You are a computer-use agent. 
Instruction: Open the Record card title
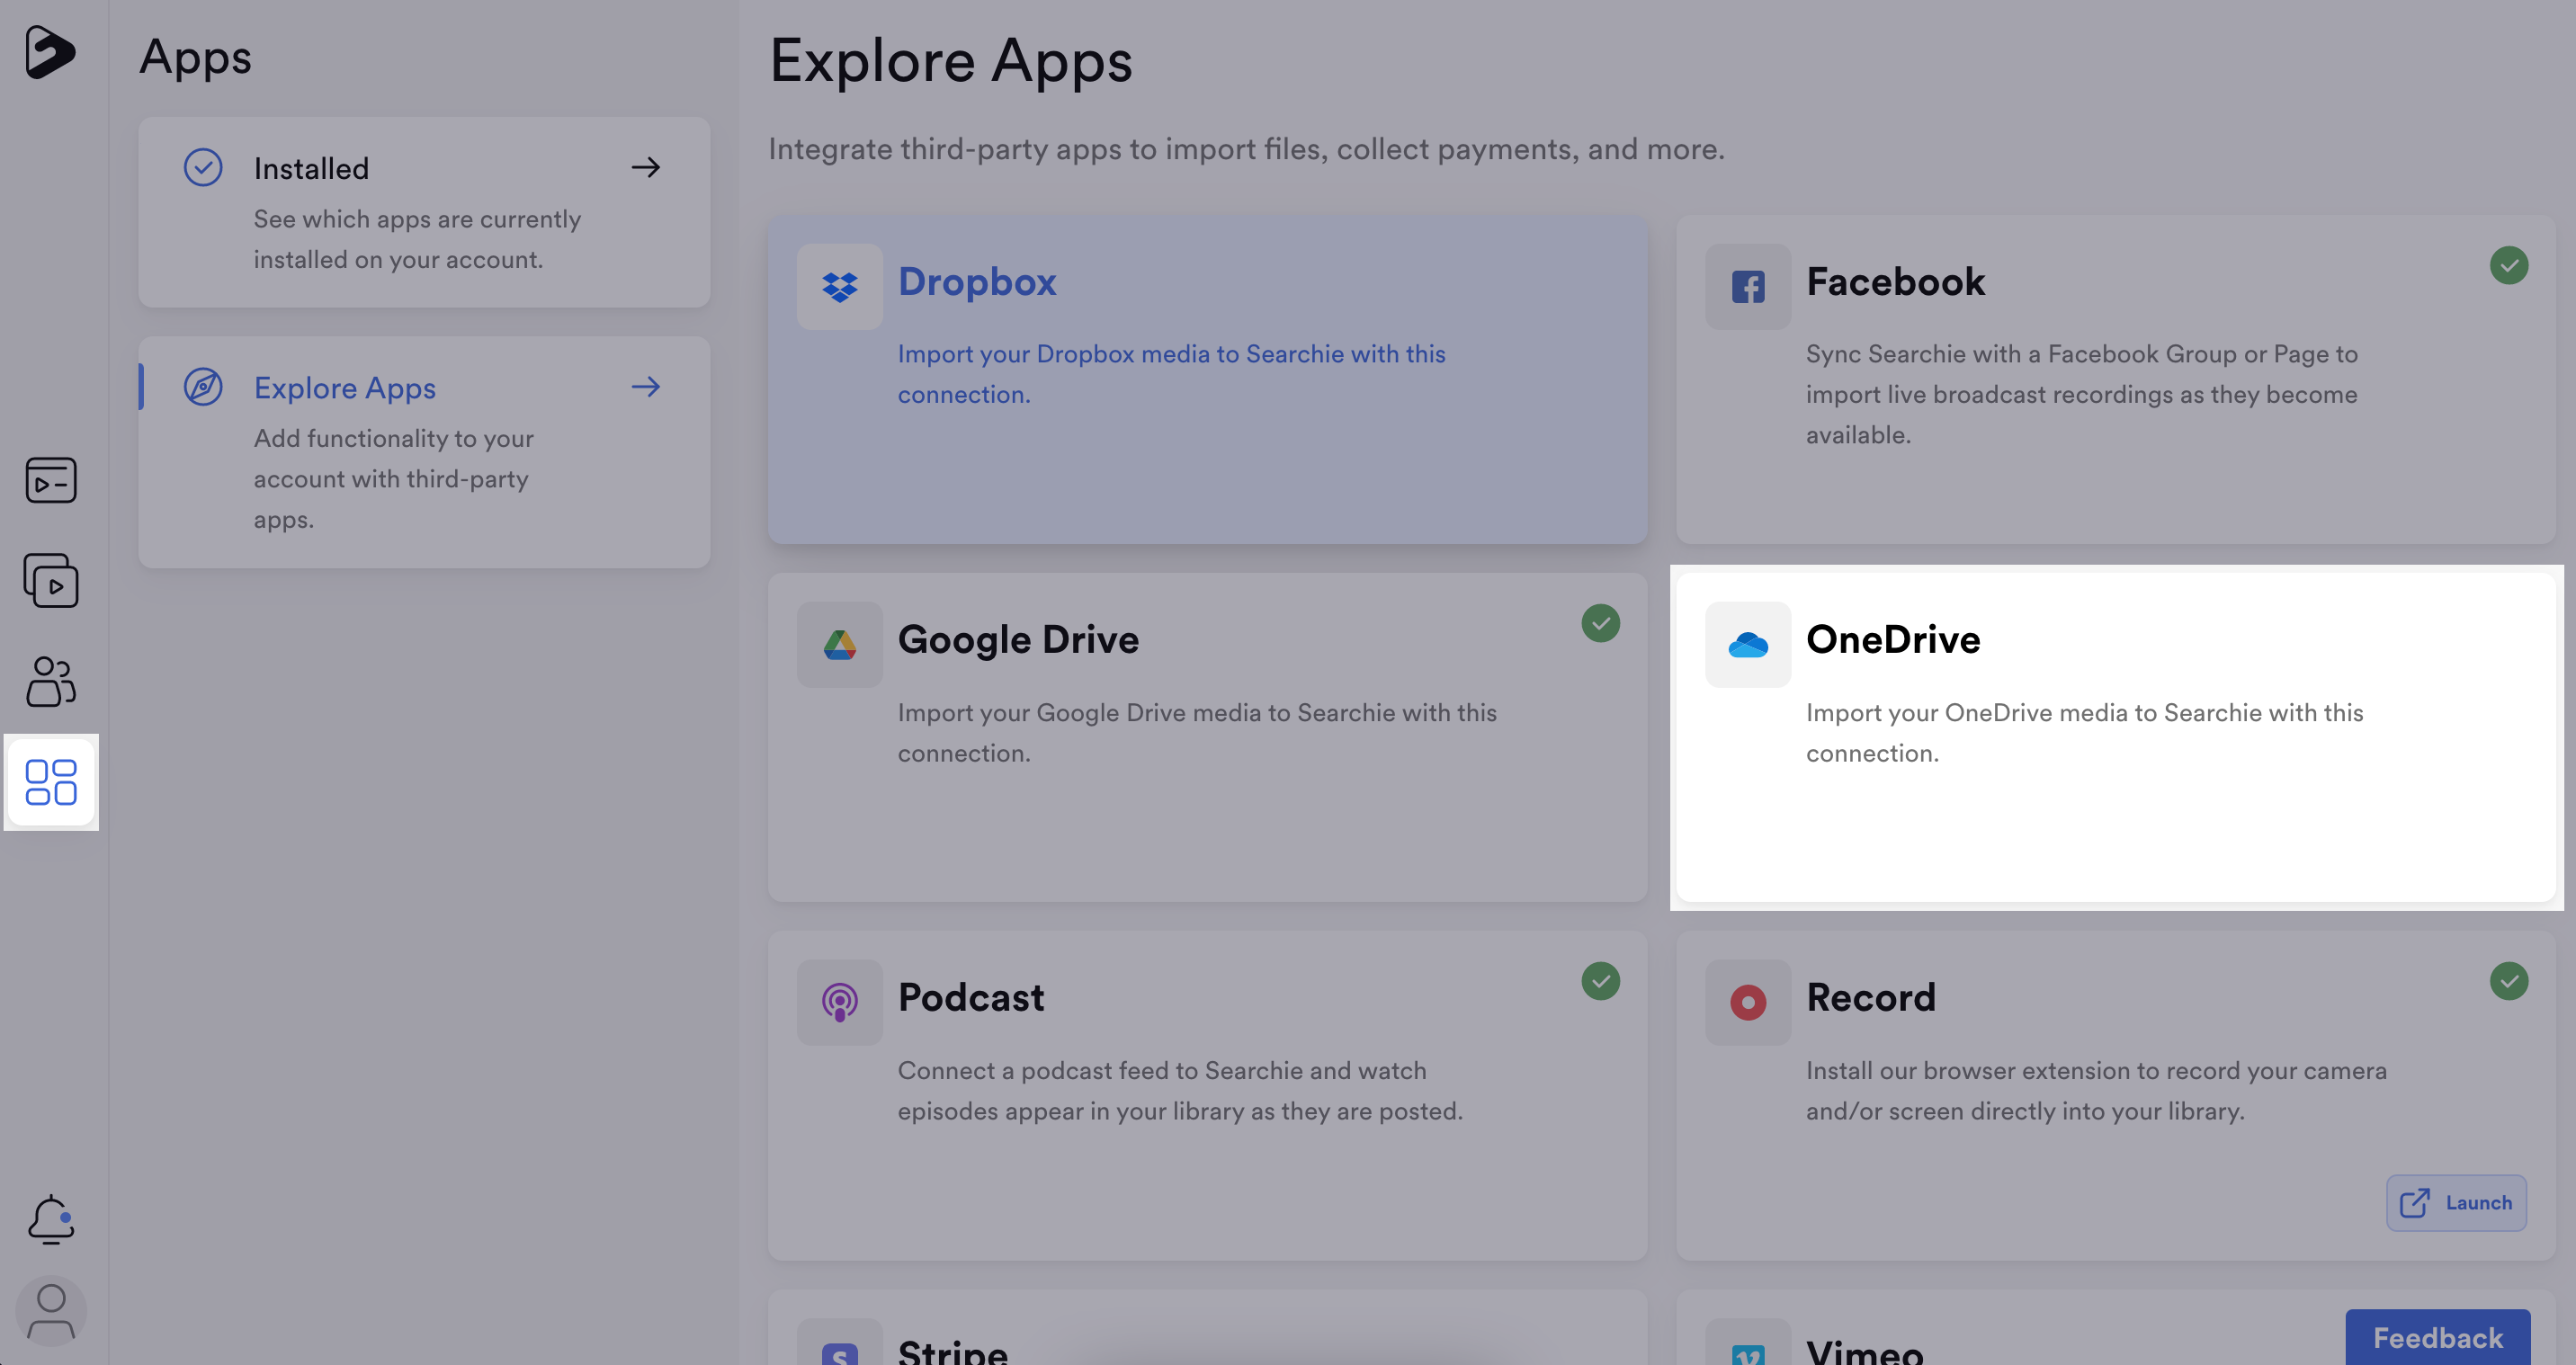(1871, 998)
